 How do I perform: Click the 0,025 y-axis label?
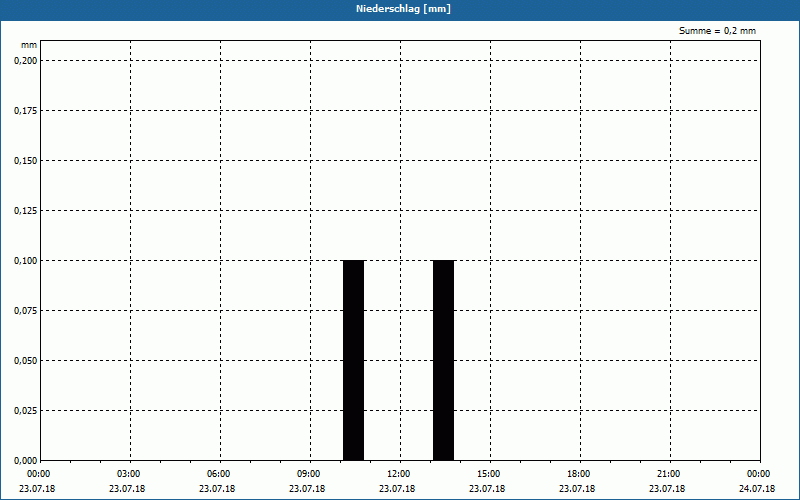click(x=26, y=411)
